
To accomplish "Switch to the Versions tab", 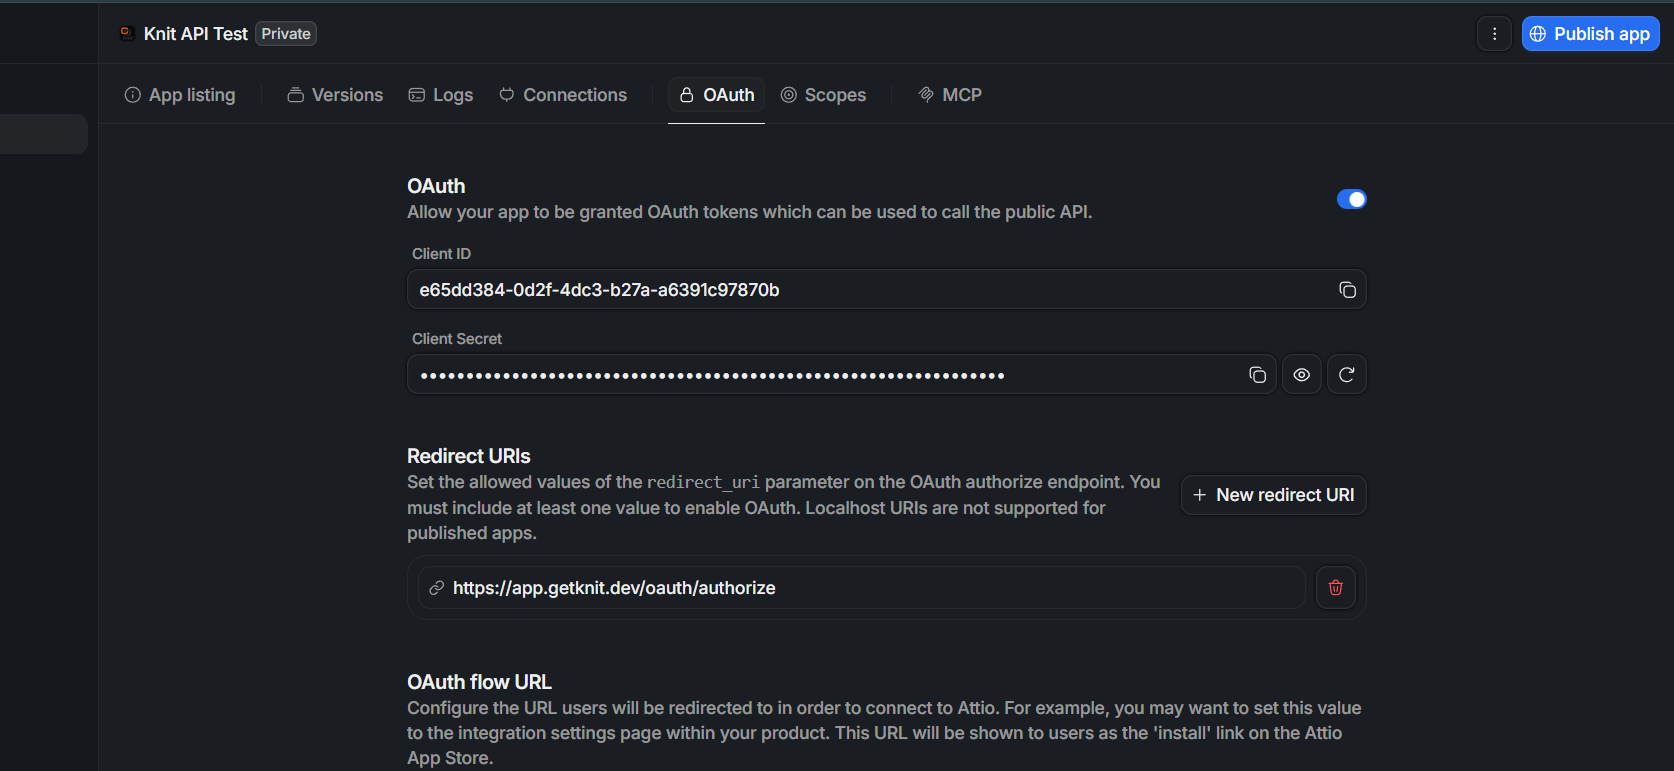I will click(335, 95).
